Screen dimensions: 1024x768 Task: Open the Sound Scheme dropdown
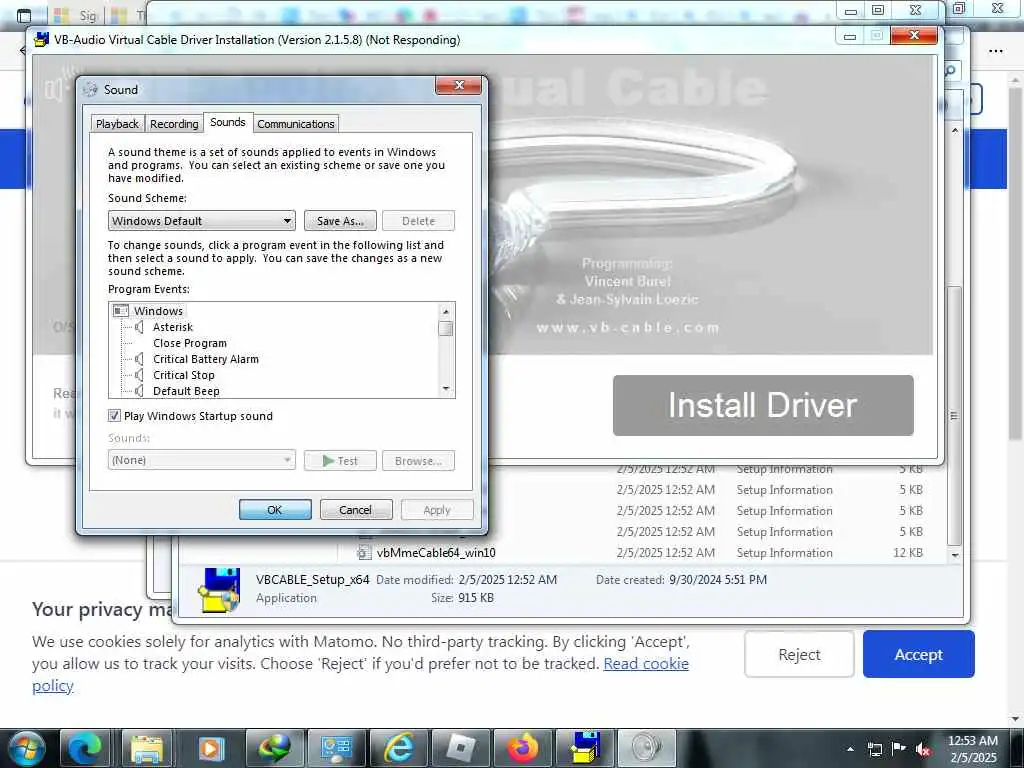pos(202,221)
